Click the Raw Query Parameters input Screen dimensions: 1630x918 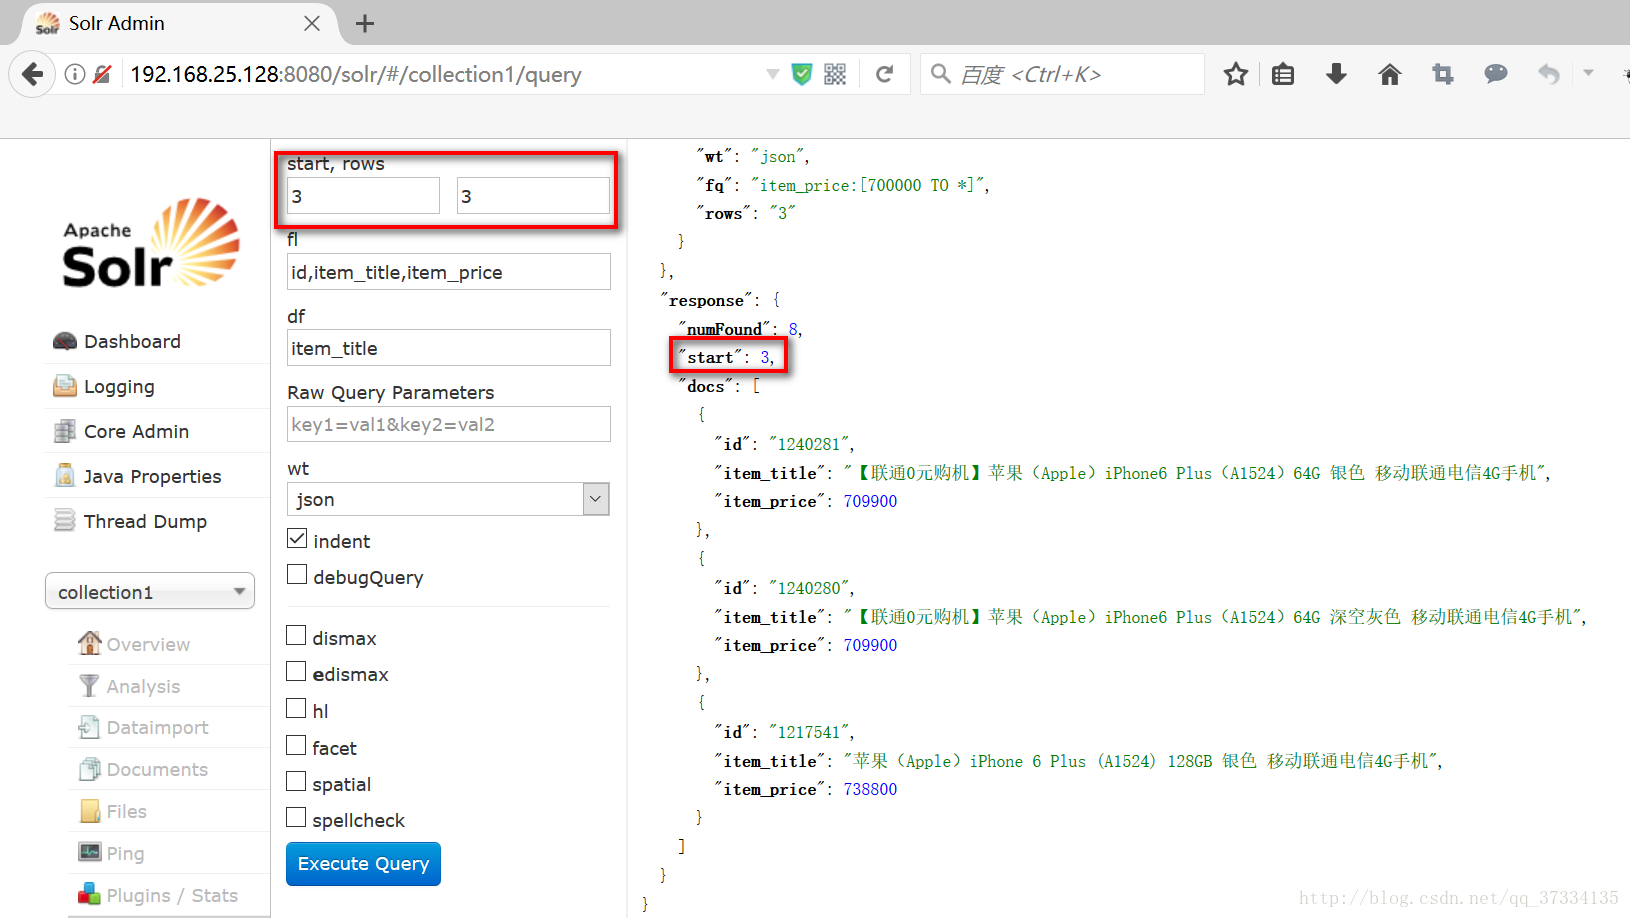coord(448,424)
